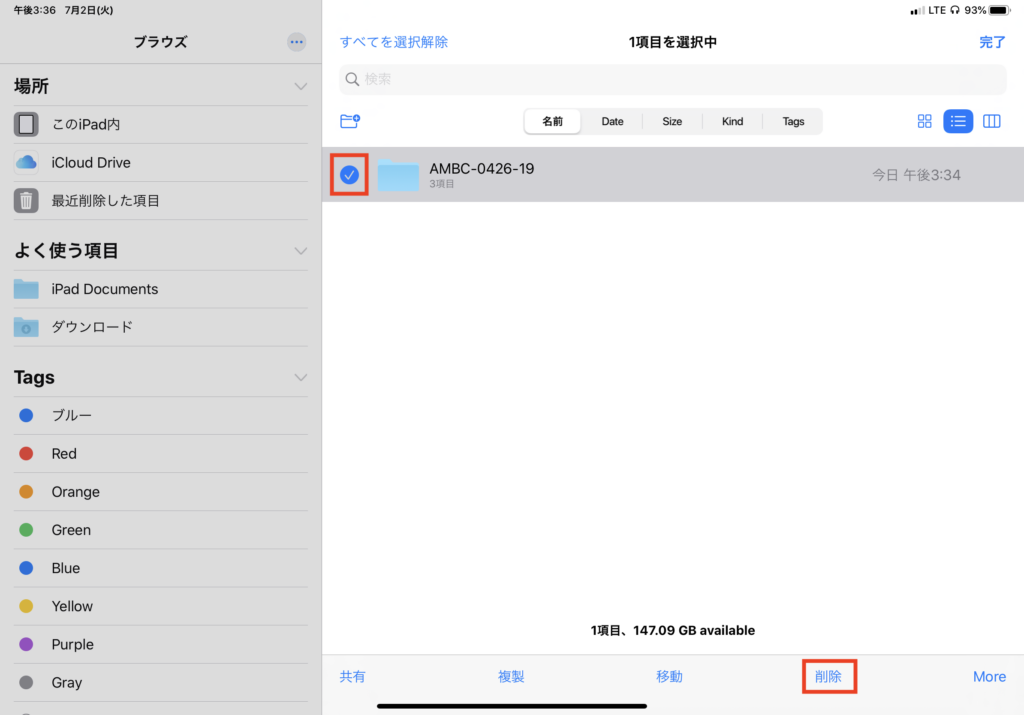The height and width of the screenshot is (715, 1024).
Task: Filter by the ブルー tag
Action: pyautogui.click(x=161, y=415)
